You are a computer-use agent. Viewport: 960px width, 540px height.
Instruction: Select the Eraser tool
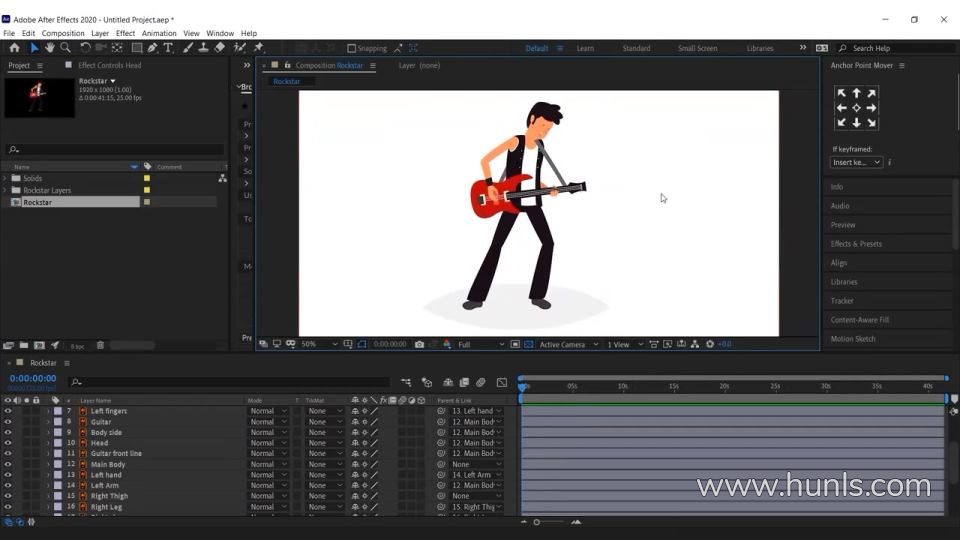220,47
